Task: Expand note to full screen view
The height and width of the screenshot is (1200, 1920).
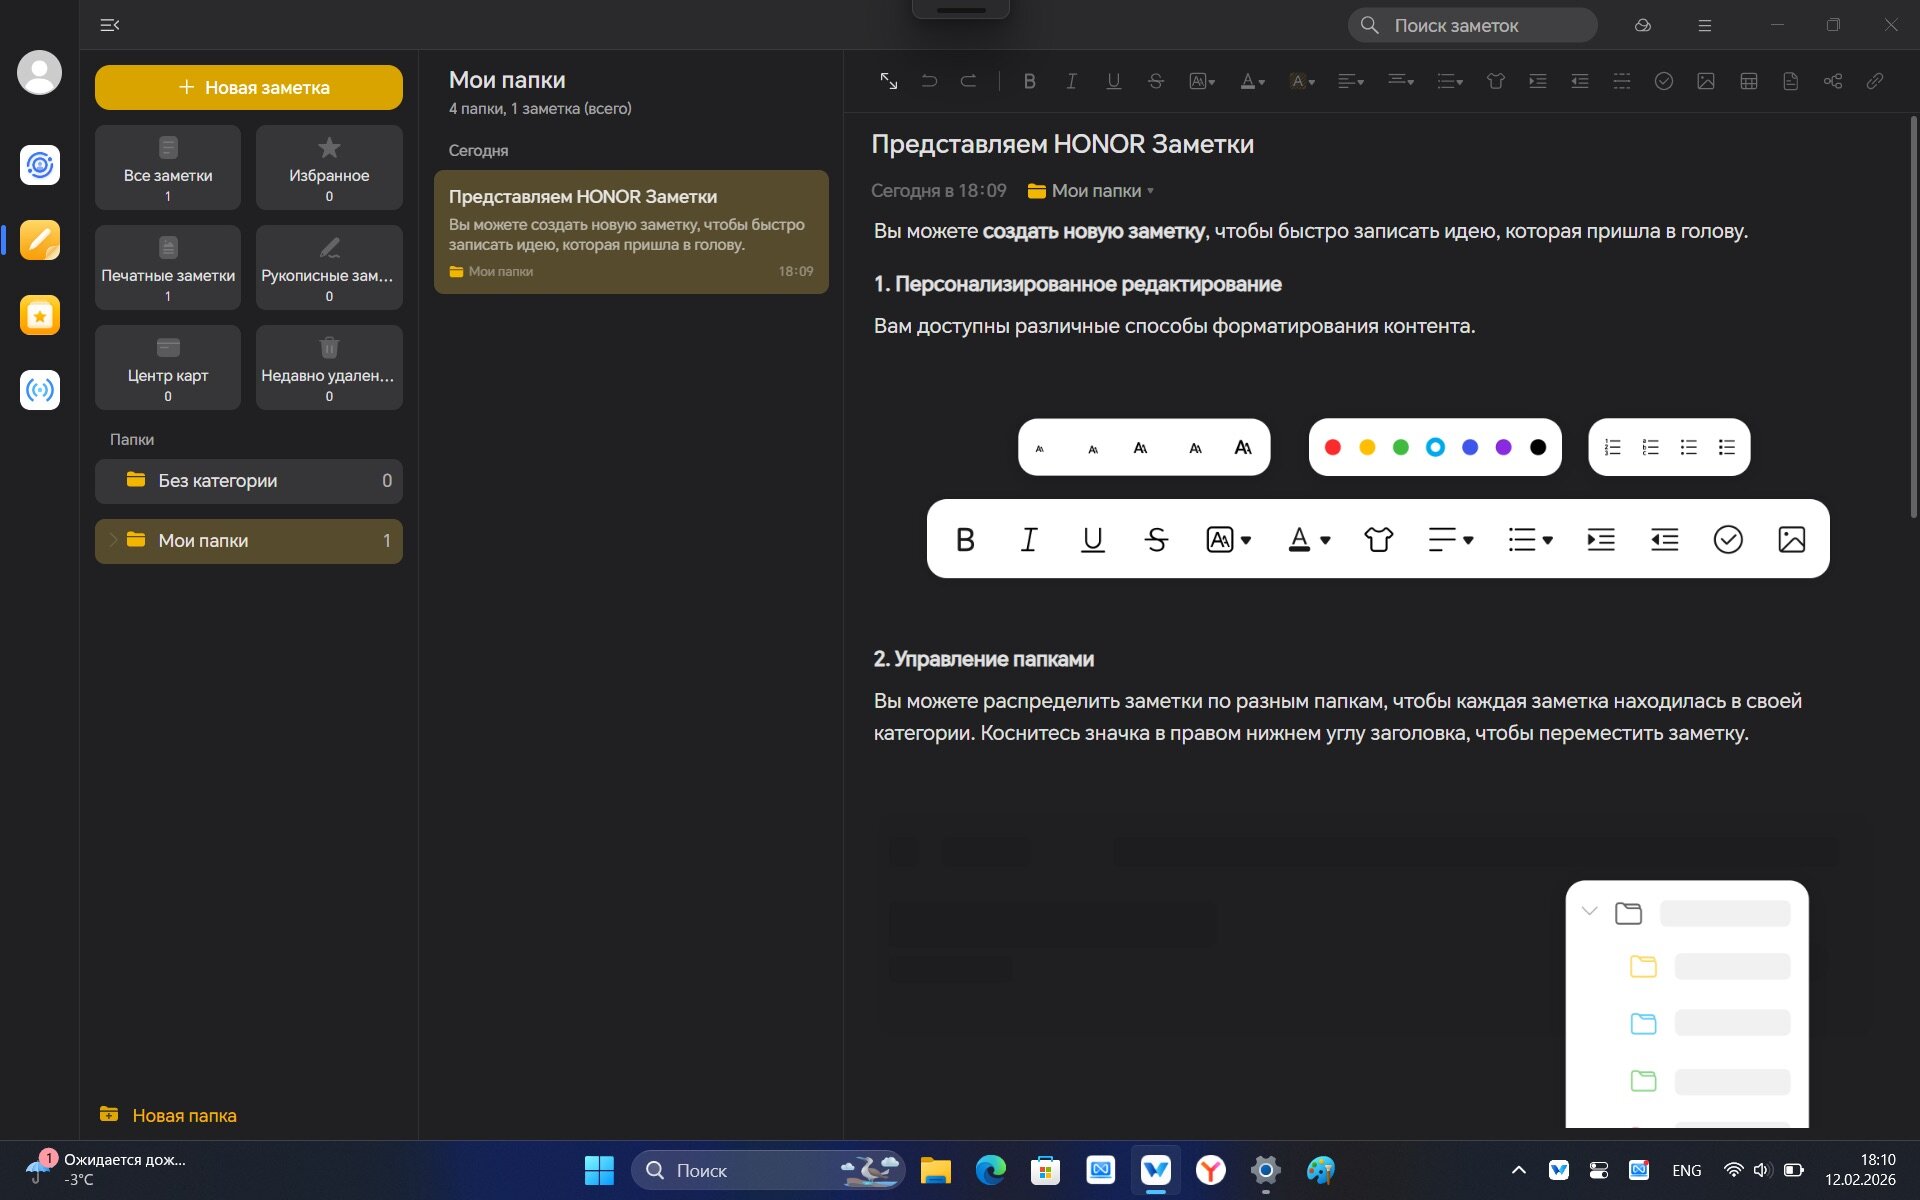Action: pos(888,81)
